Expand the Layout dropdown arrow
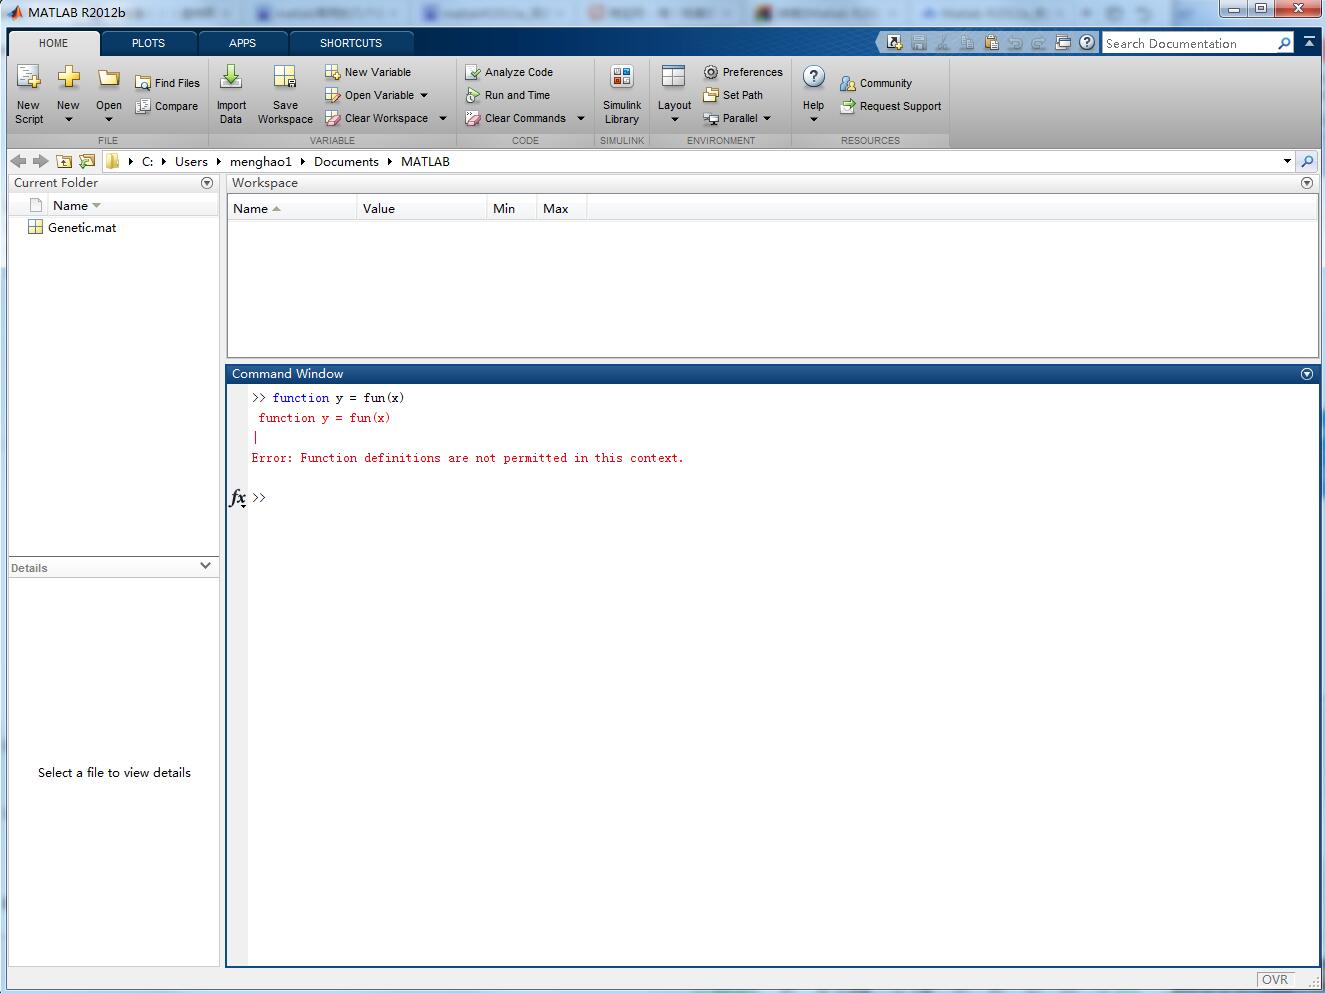Image resolution: width=1325 pixels, height=993 pixels. [x=674, y=120]
